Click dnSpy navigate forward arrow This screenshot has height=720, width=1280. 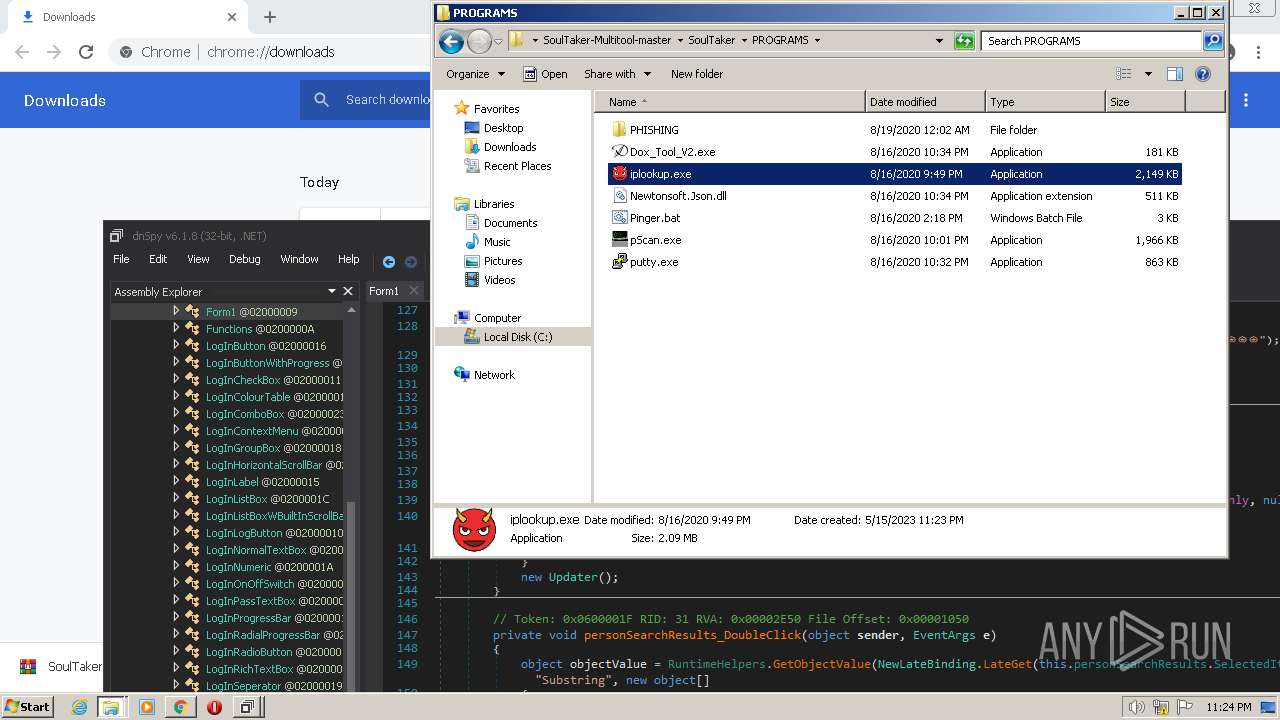pos(411,261)
